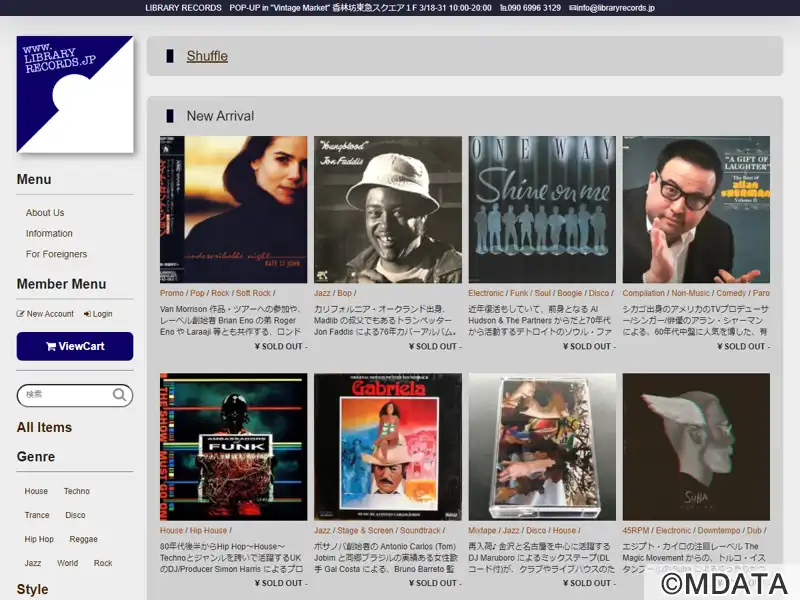Open the Youngblood Jon Faddis album cover
This screenshot has width=800, height=600.
pos(388,209)
